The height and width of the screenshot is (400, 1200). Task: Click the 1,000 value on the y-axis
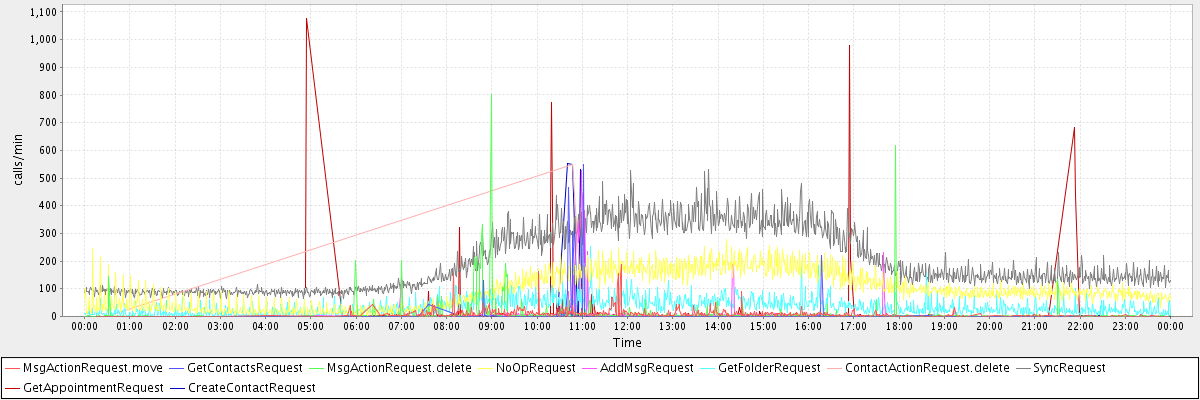[x=43, y=39]
